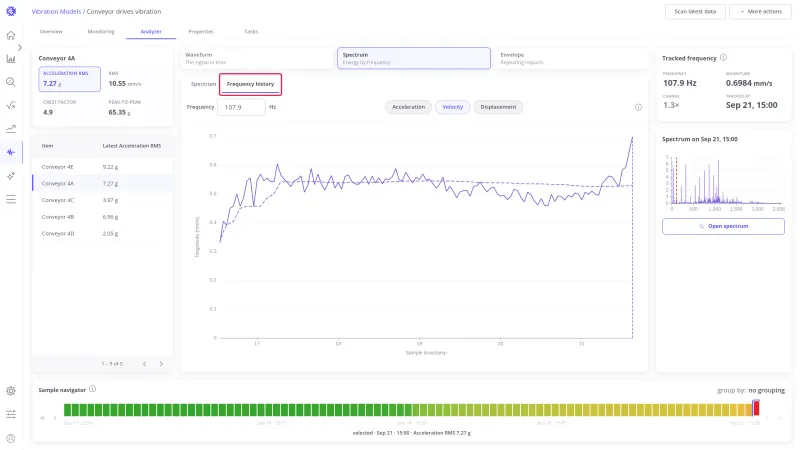Toggle Acceleration unit pill

coord(408,107)
